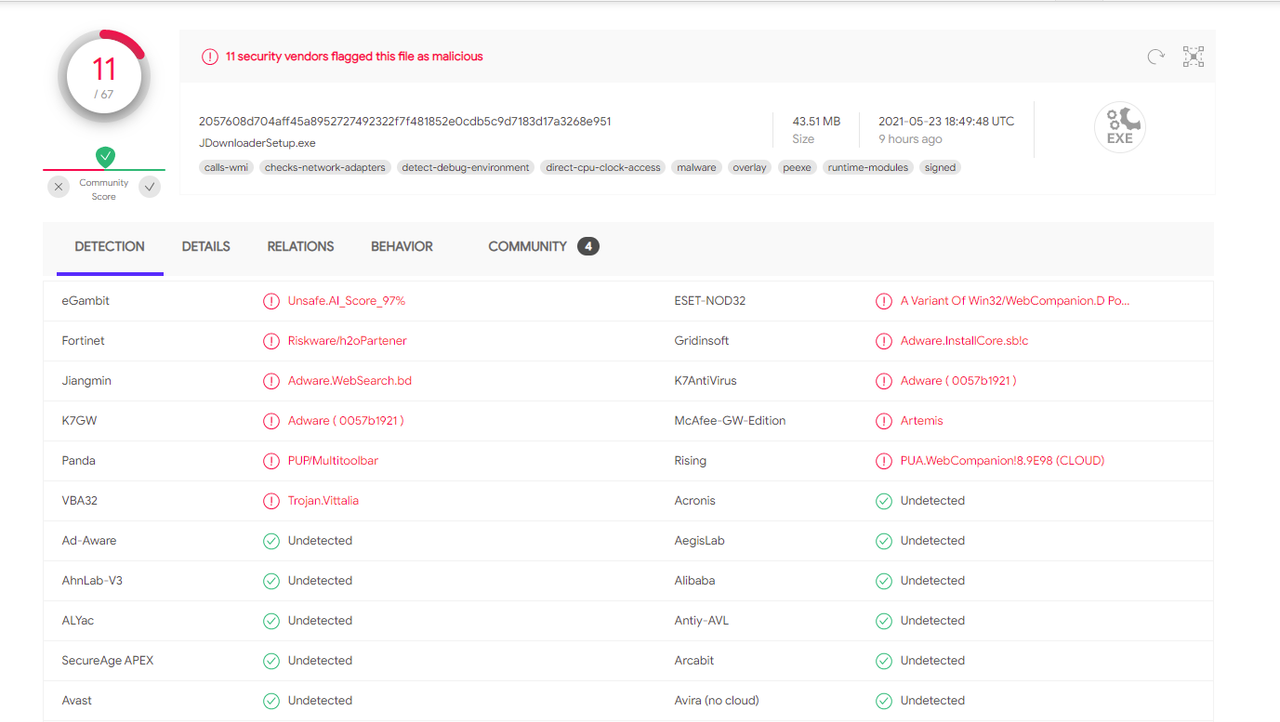1280x722 pixels.
Task: Click the 9 hours ago text
Action: (x=910, y=139)
